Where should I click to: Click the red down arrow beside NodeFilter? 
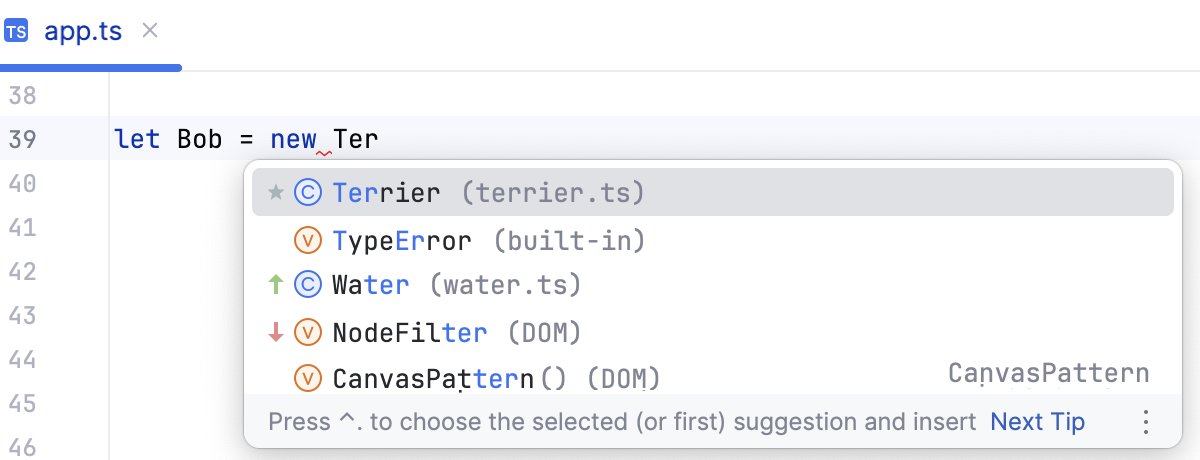coord(277,332)
